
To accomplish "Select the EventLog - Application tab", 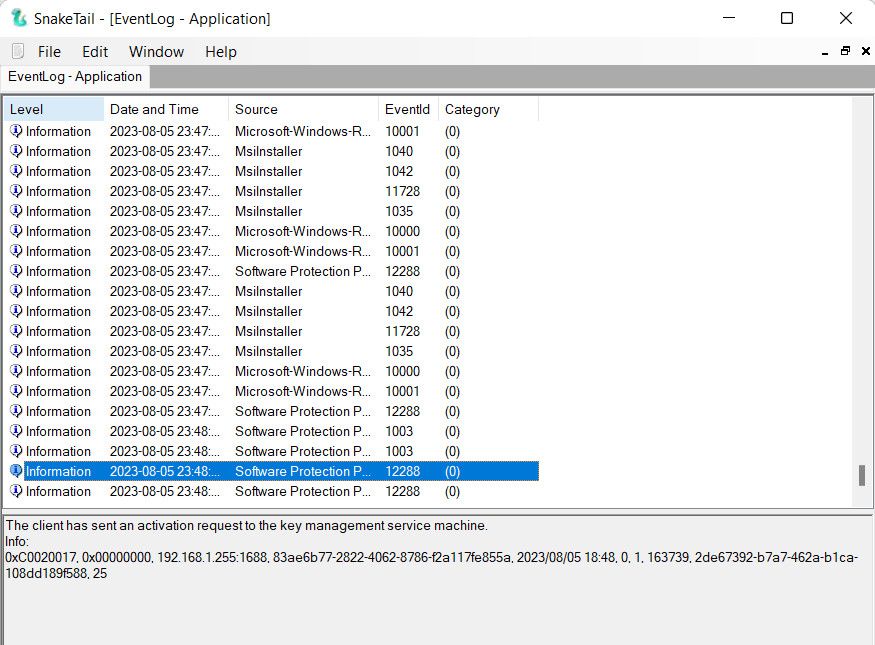I will (75, 77).
